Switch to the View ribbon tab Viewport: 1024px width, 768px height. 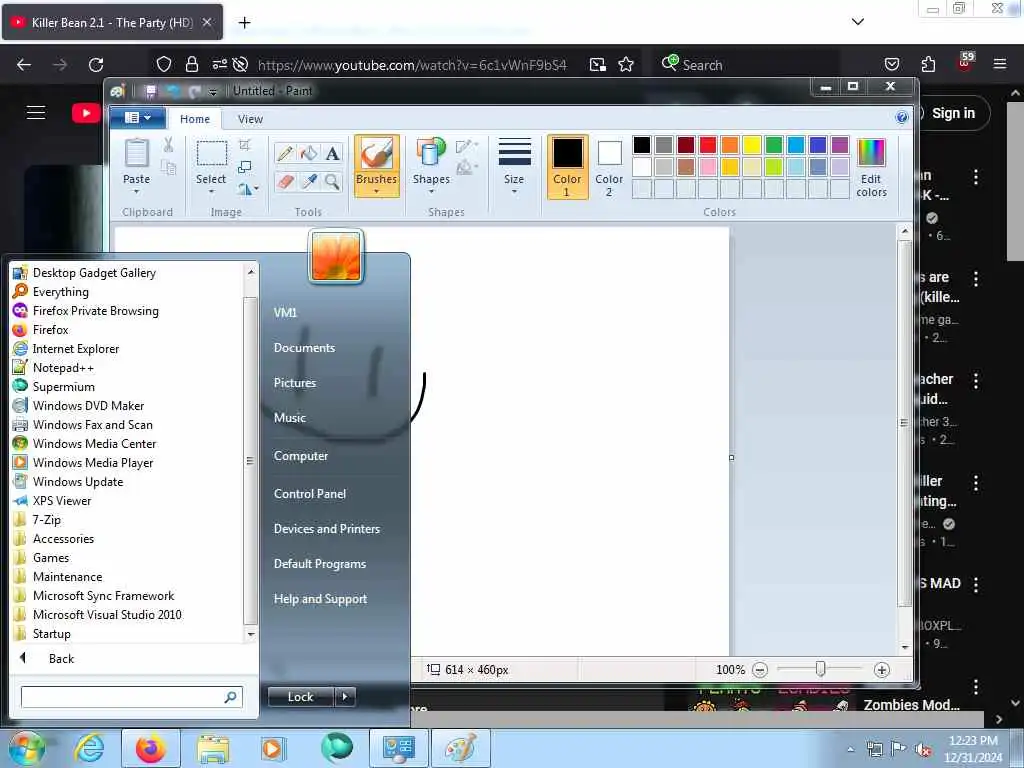point(250,119)
